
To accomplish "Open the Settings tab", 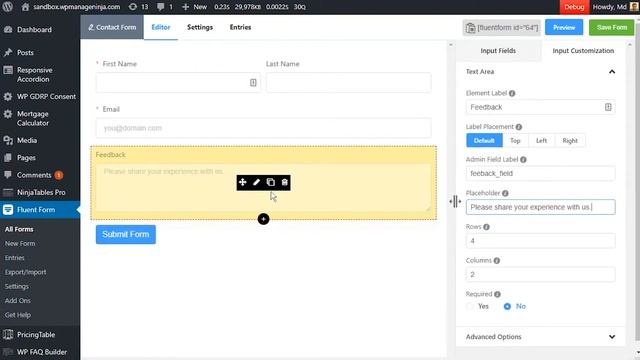I will [x=200, y=27].
